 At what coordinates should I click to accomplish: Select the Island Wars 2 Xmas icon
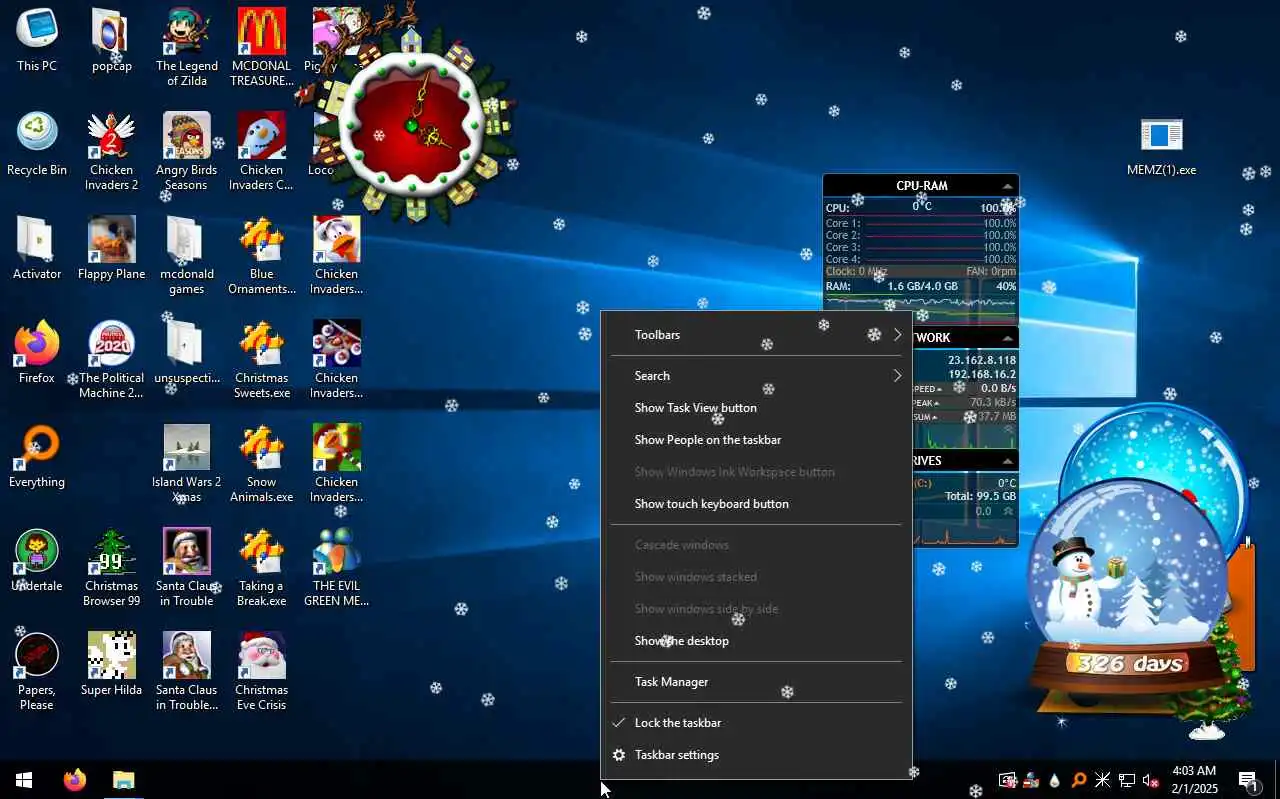point(187,463)
